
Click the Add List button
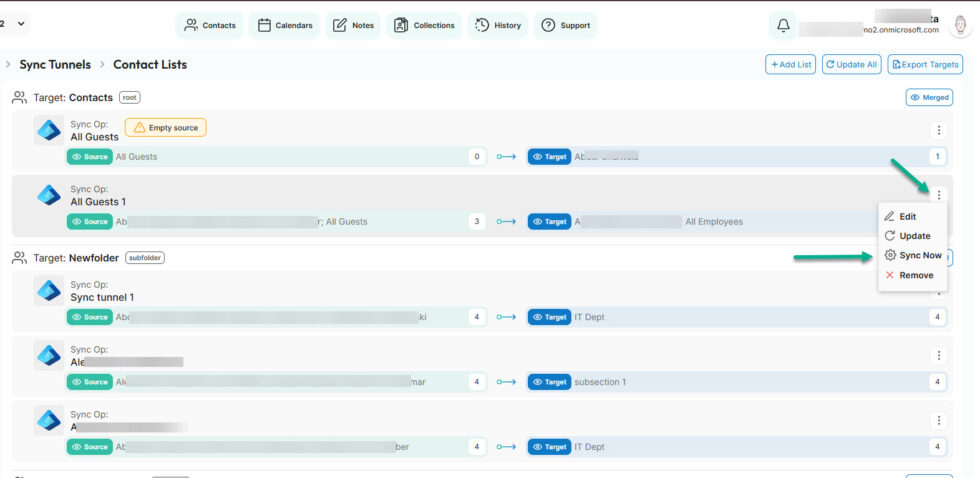(791, 64)
